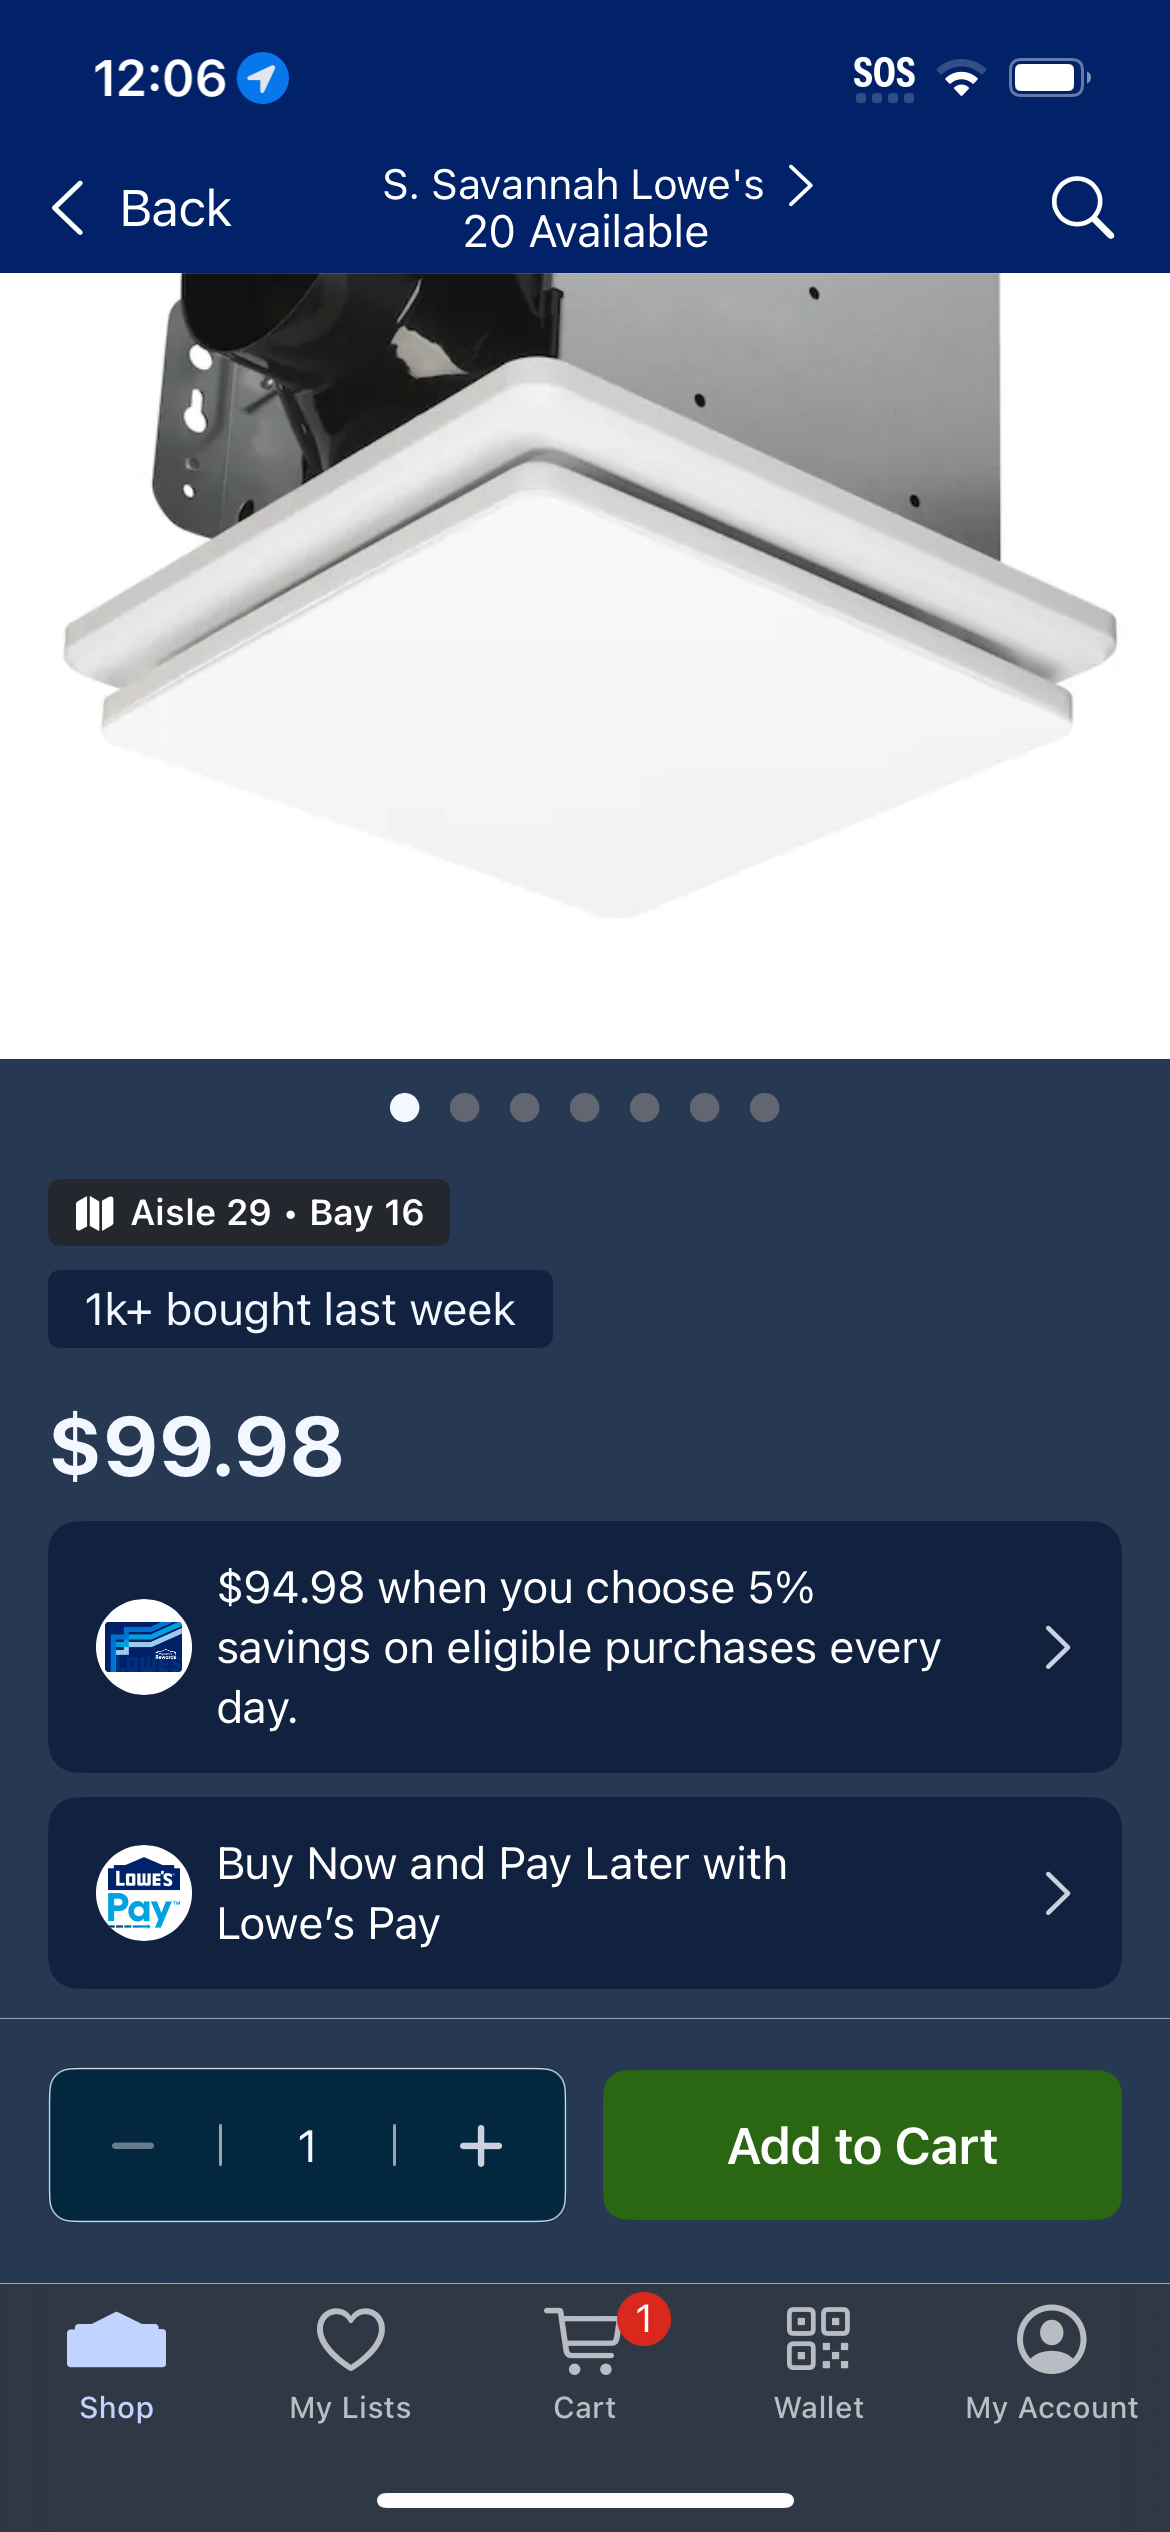Image resolution: width=1170 pixels, height=2532 pixels.
Task: Tap the Lowe's Pay logo icon
Action: (144, 1893)
